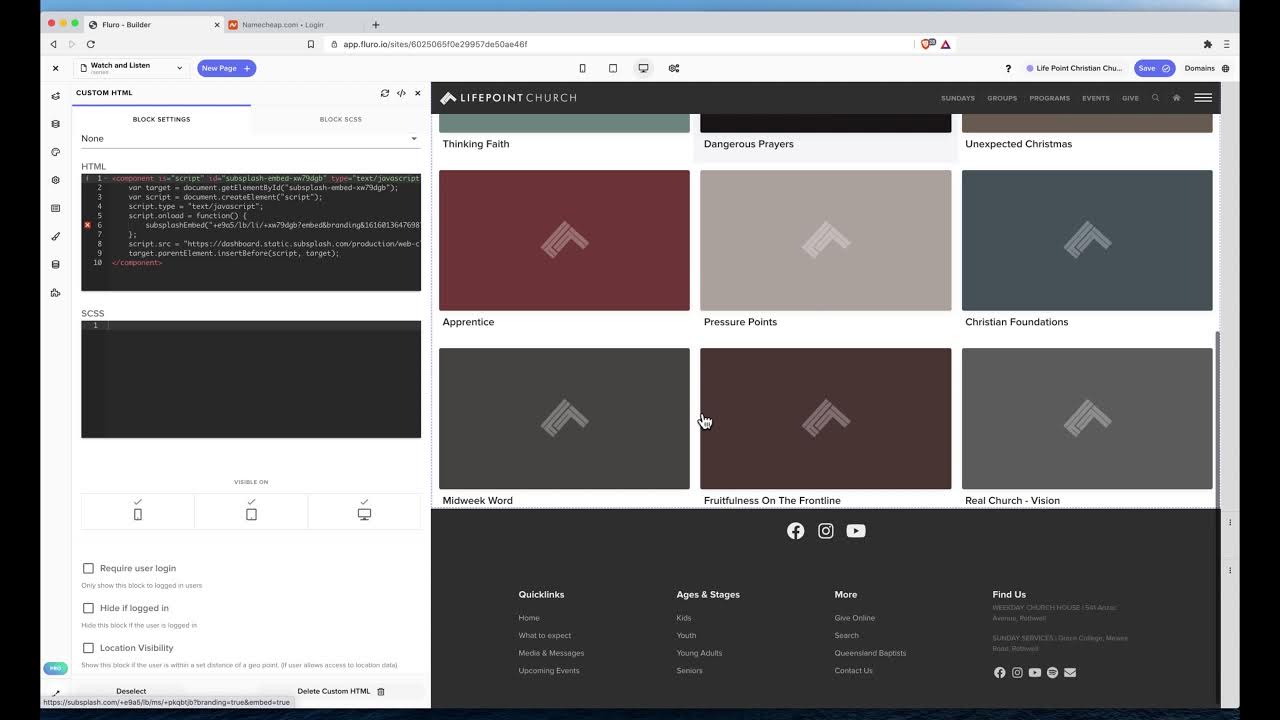Click the error marker on line 6
1280x720 pixels.
[87, 226]
